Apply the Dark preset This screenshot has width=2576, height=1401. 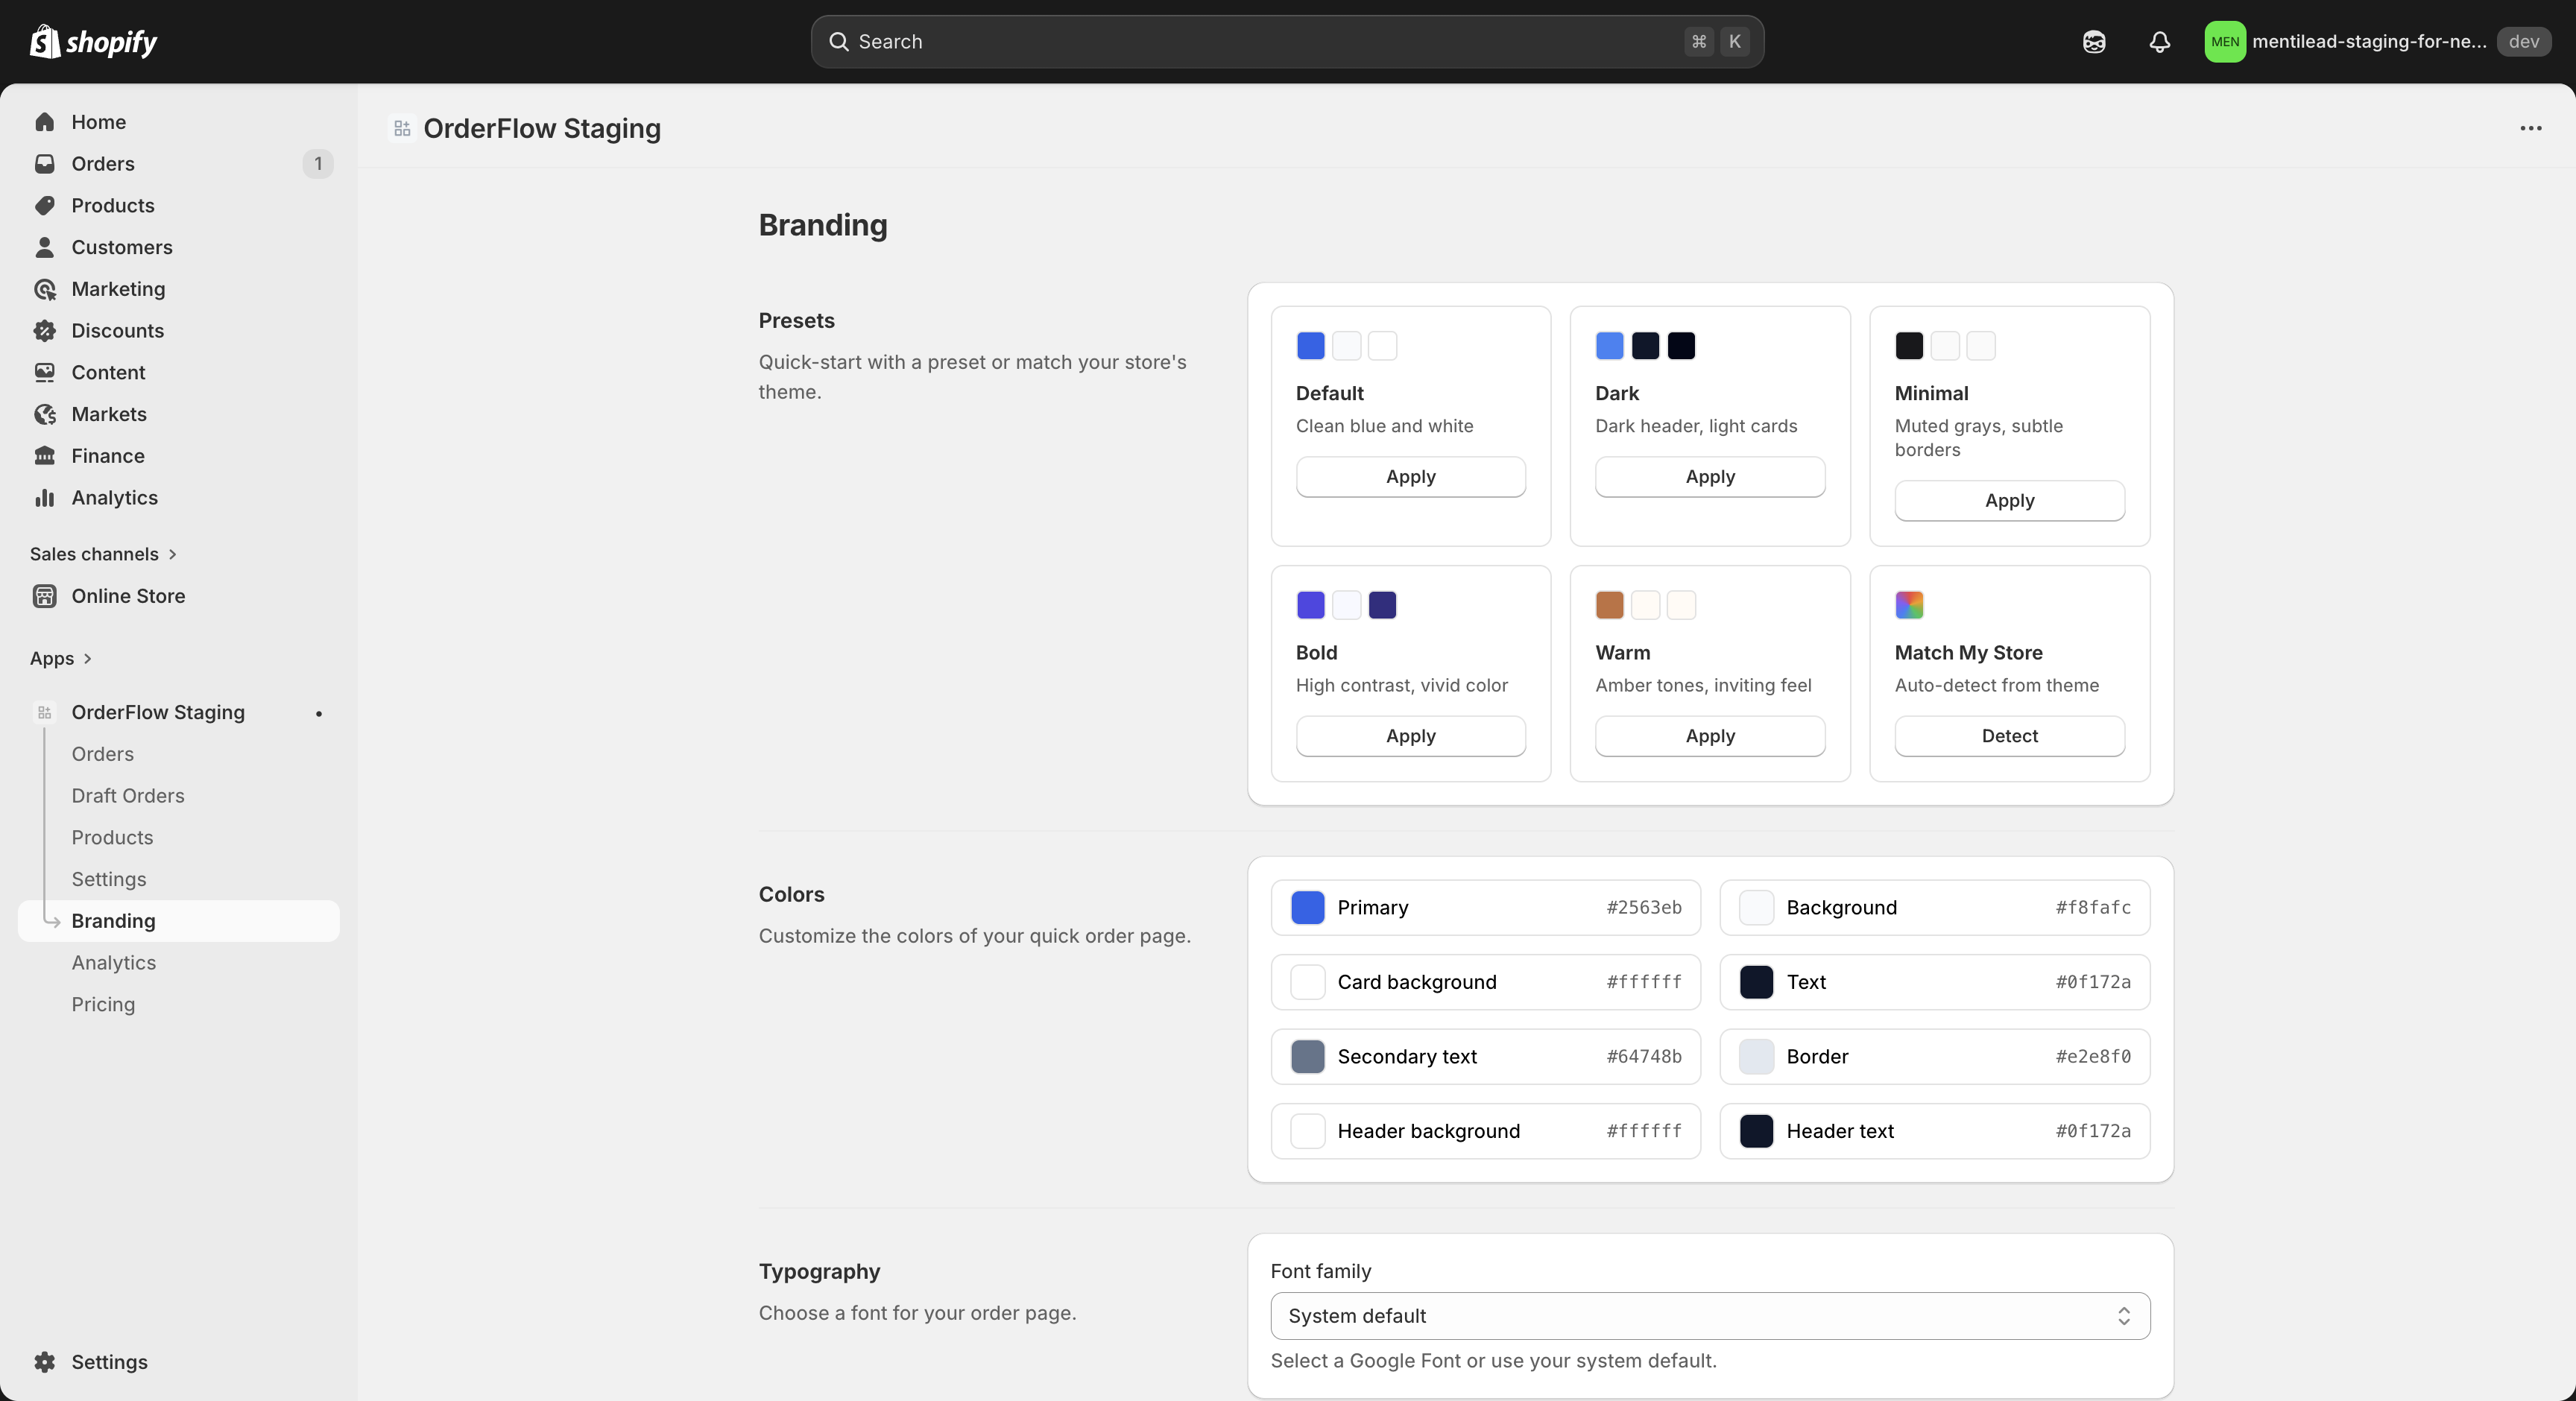[1709, 476]
